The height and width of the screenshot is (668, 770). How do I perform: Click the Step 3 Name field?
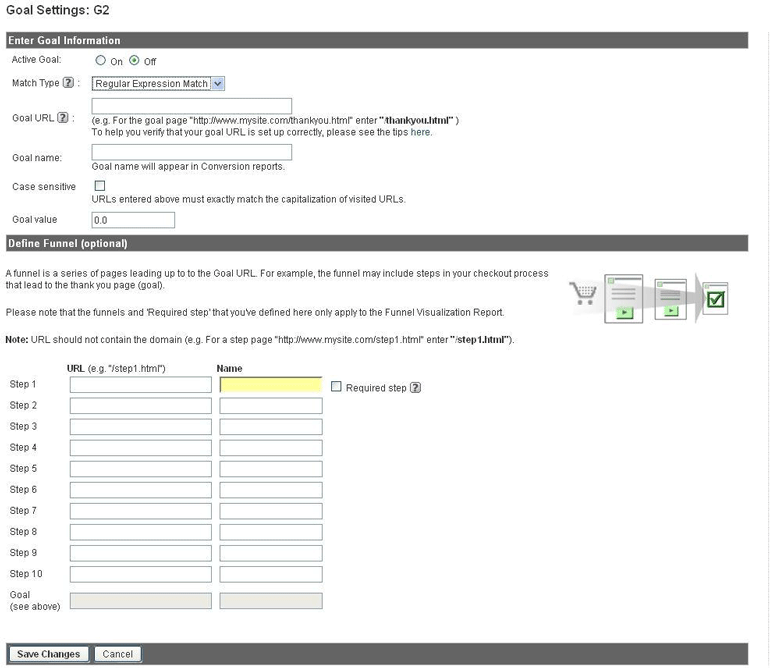(271, 427)
